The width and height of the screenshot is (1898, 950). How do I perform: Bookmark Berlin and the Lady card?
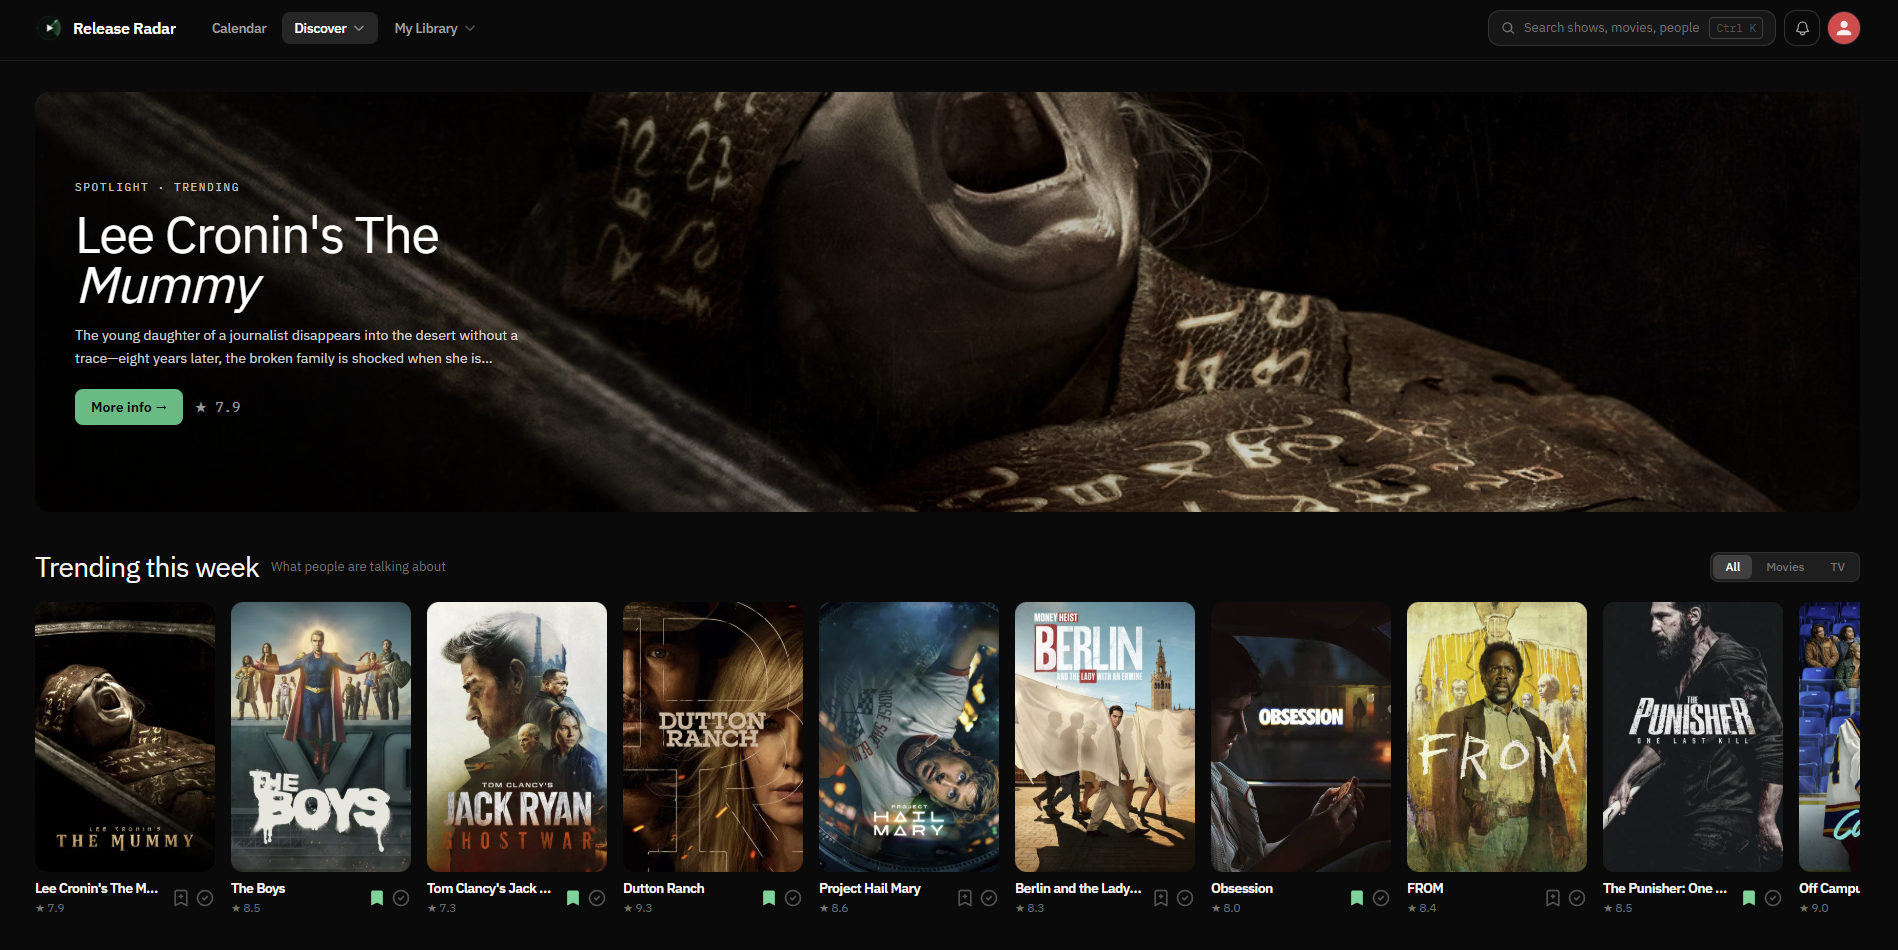pos(1161,898)
